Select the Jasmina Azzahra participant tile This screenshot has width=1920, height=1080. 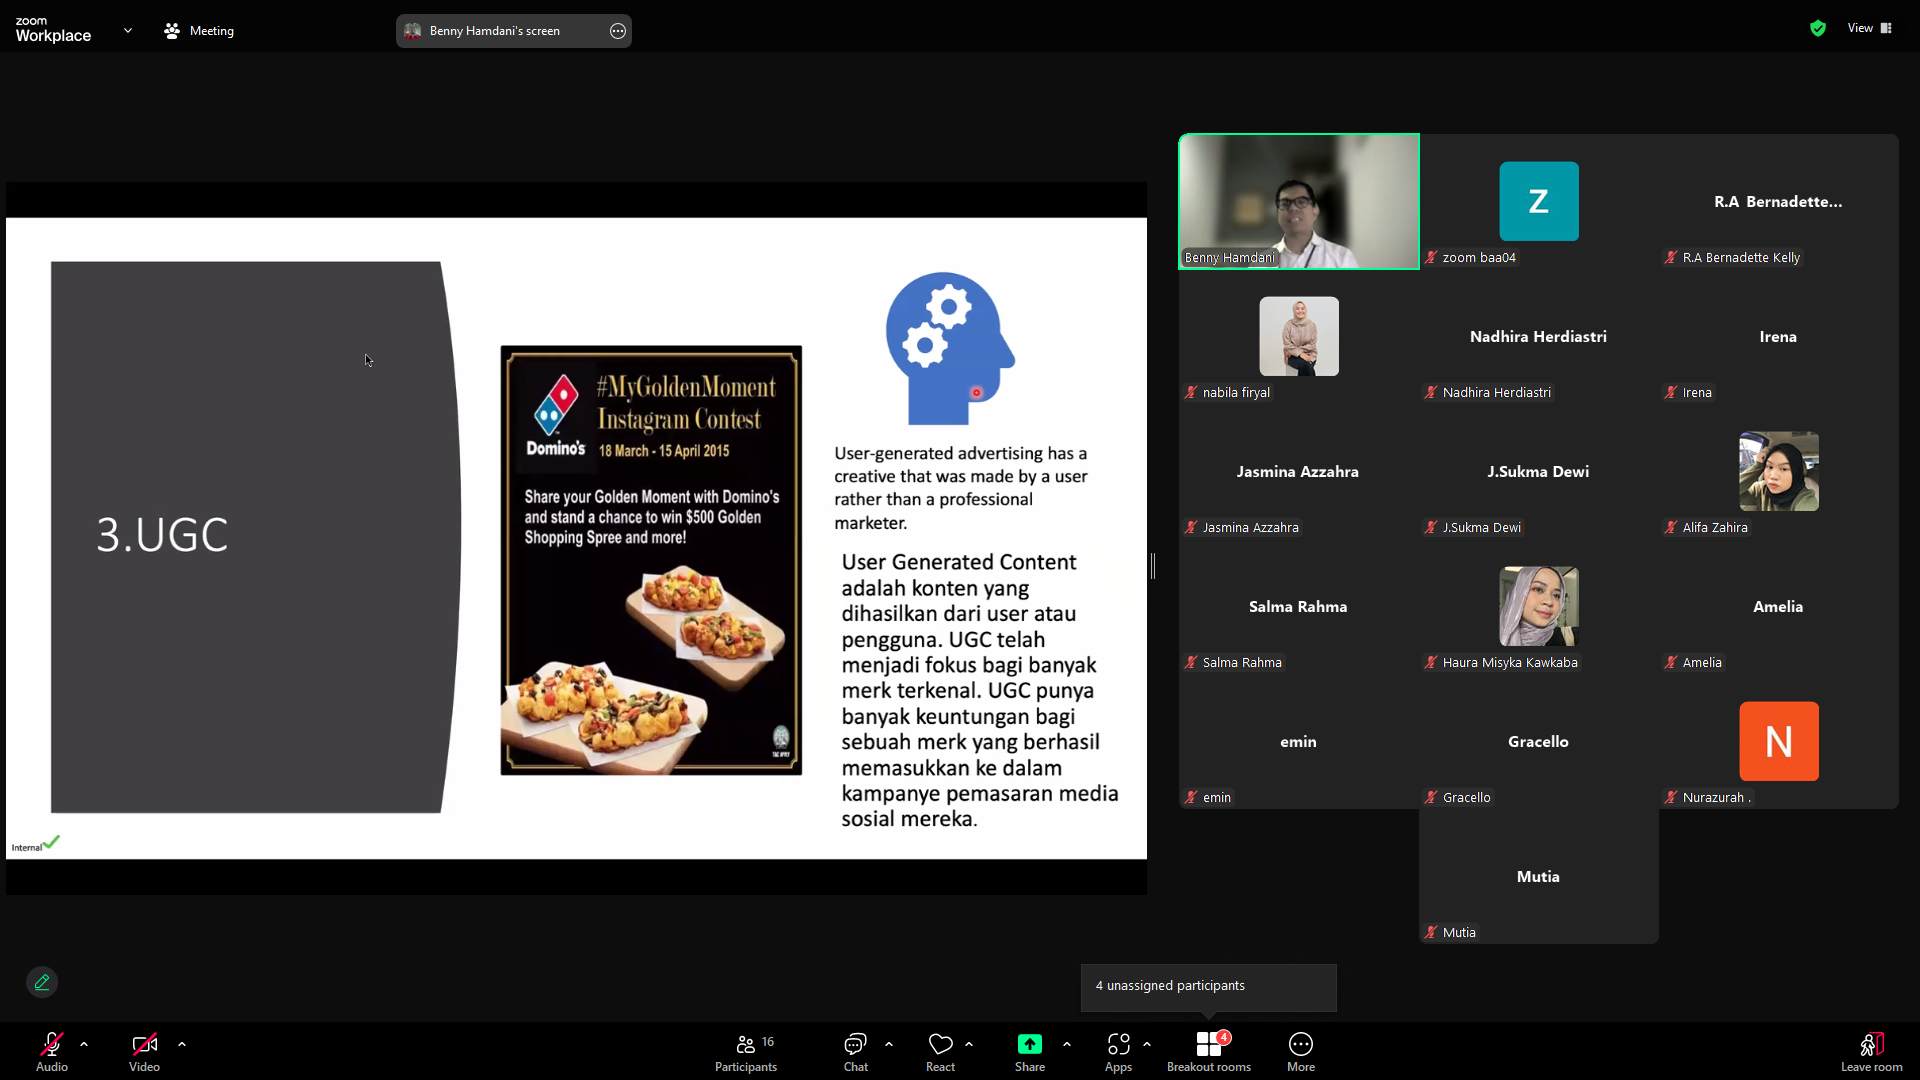coord(1299,471)
